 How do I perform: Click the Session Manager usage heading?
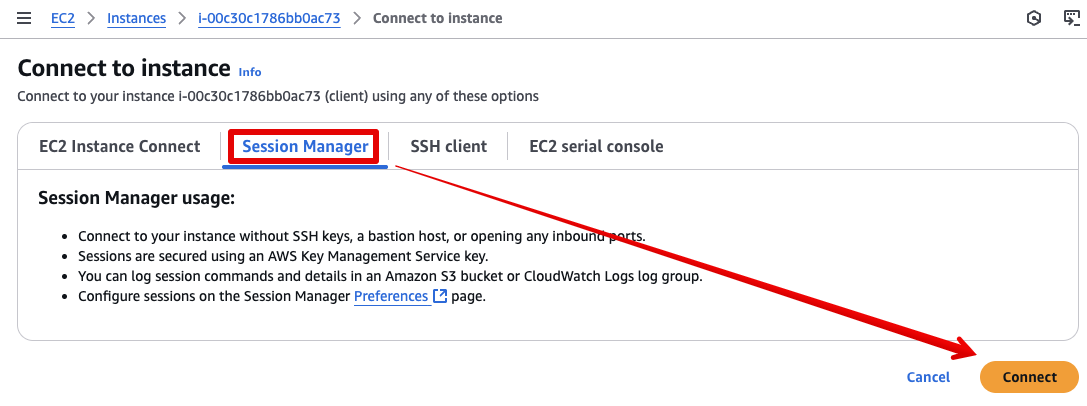coord(137,198)
